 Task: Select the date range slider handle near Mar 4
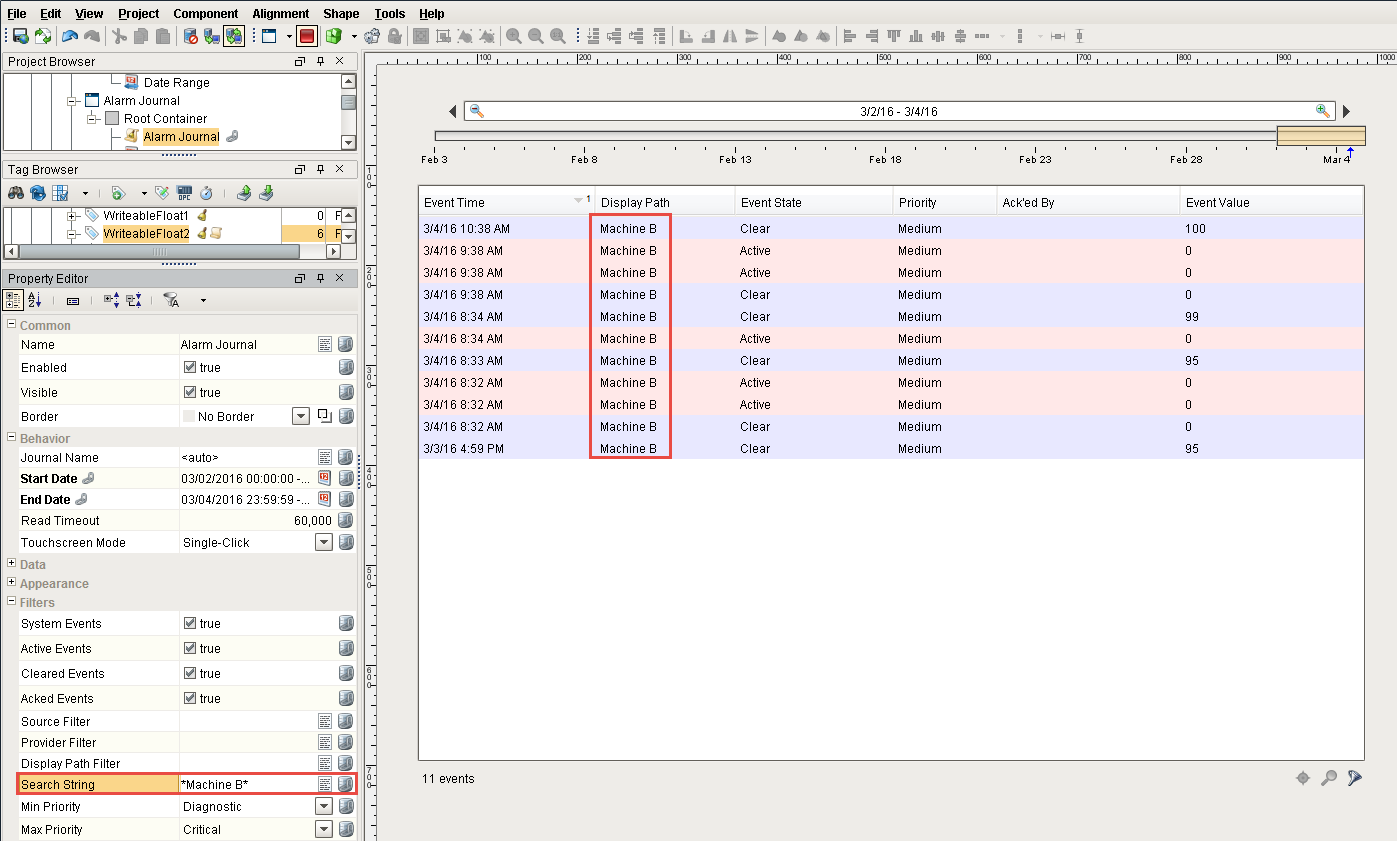click(x=1321, y=135)
